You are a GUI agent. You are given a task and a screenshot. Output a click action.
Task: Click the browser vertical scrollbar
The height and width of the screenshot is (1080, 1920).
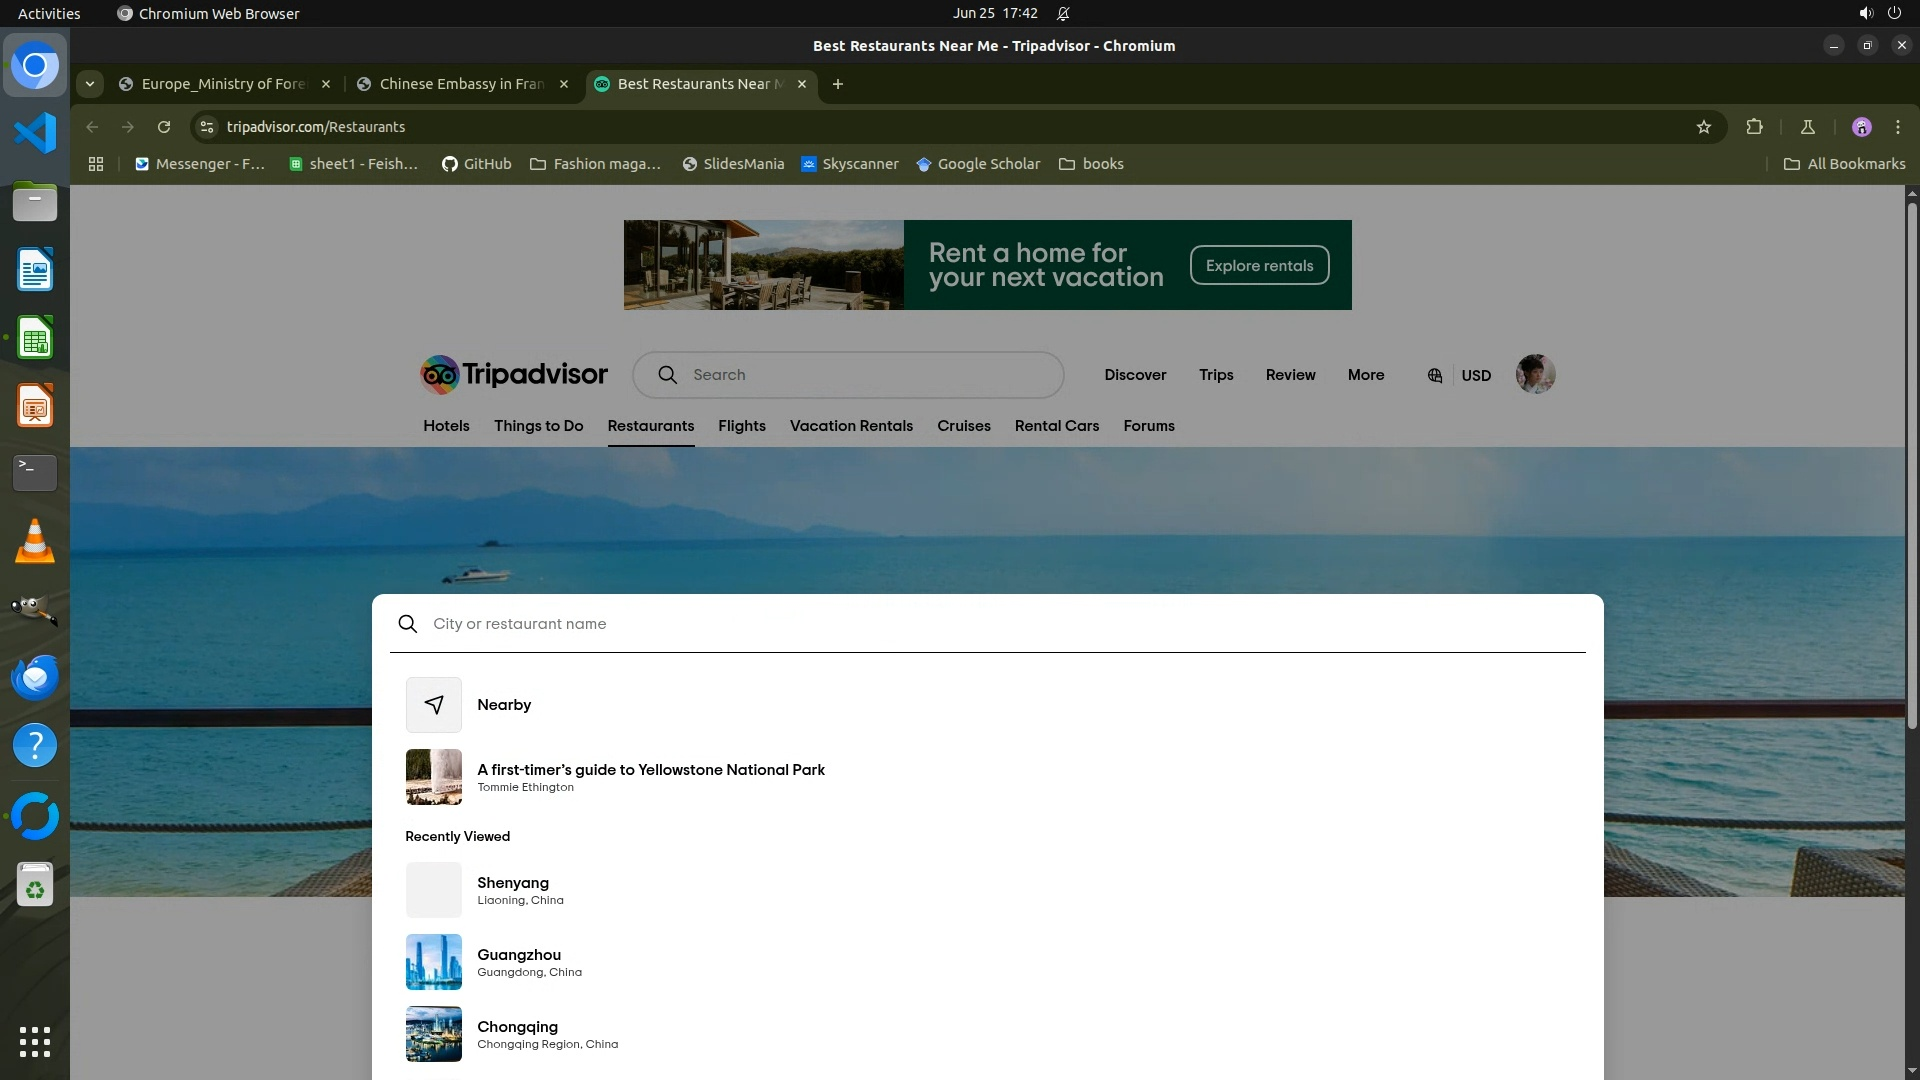pyautogui.click(x=1911, y=465)
